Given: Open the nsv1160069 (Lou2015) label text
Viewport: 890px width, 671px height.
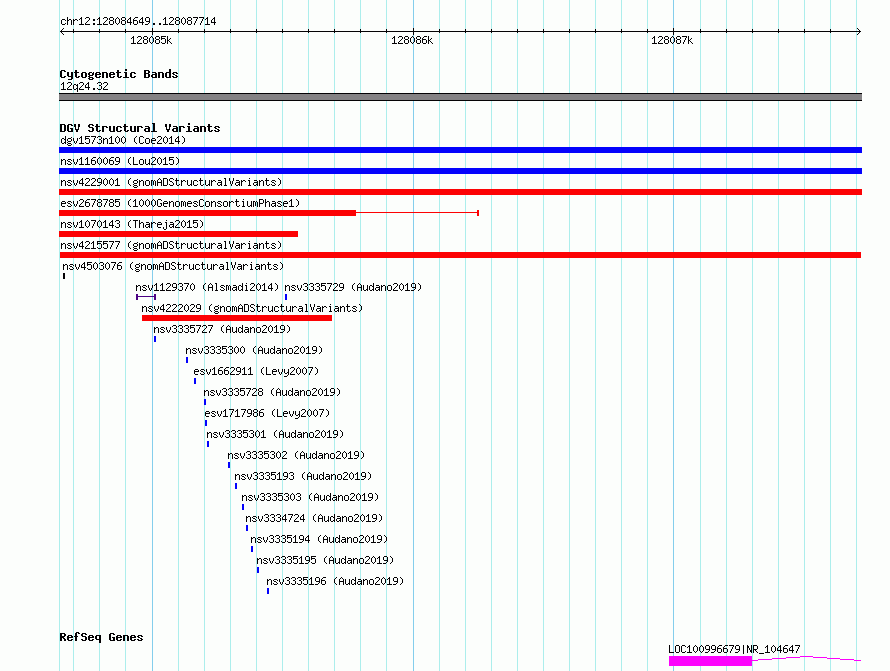Looking at the screenshot, I should coord(120,161).
